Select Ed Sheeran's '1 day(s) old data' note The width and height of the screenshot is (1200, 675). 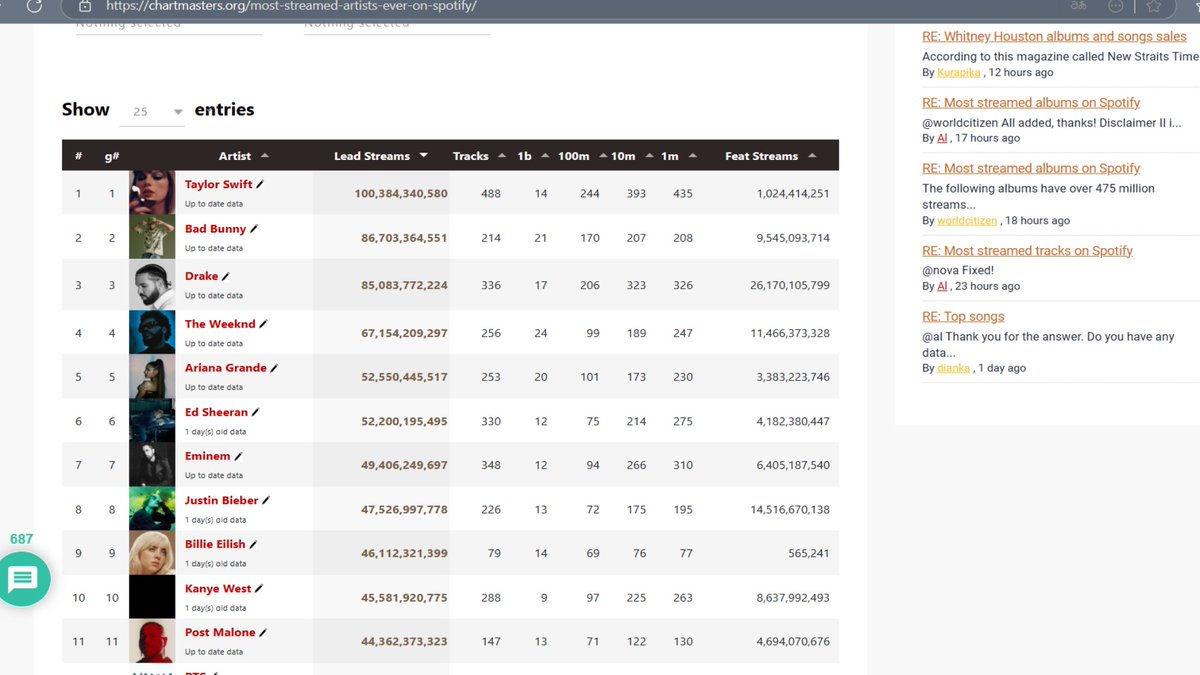[x=215, y=432]
